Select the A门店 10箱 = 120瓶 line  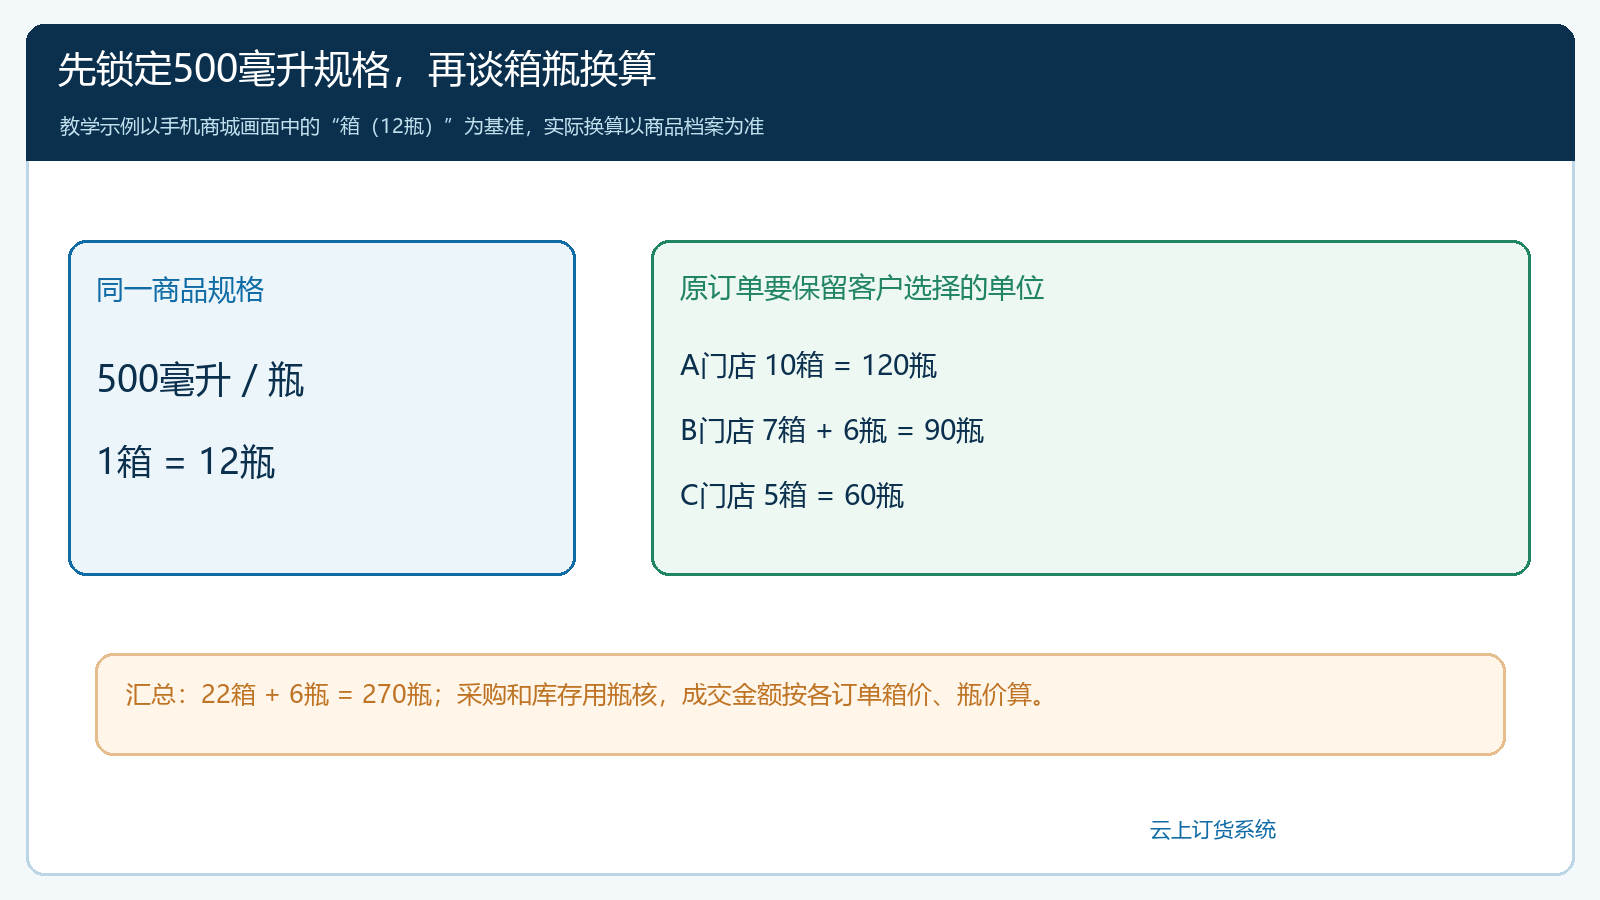tap(808, 366)
